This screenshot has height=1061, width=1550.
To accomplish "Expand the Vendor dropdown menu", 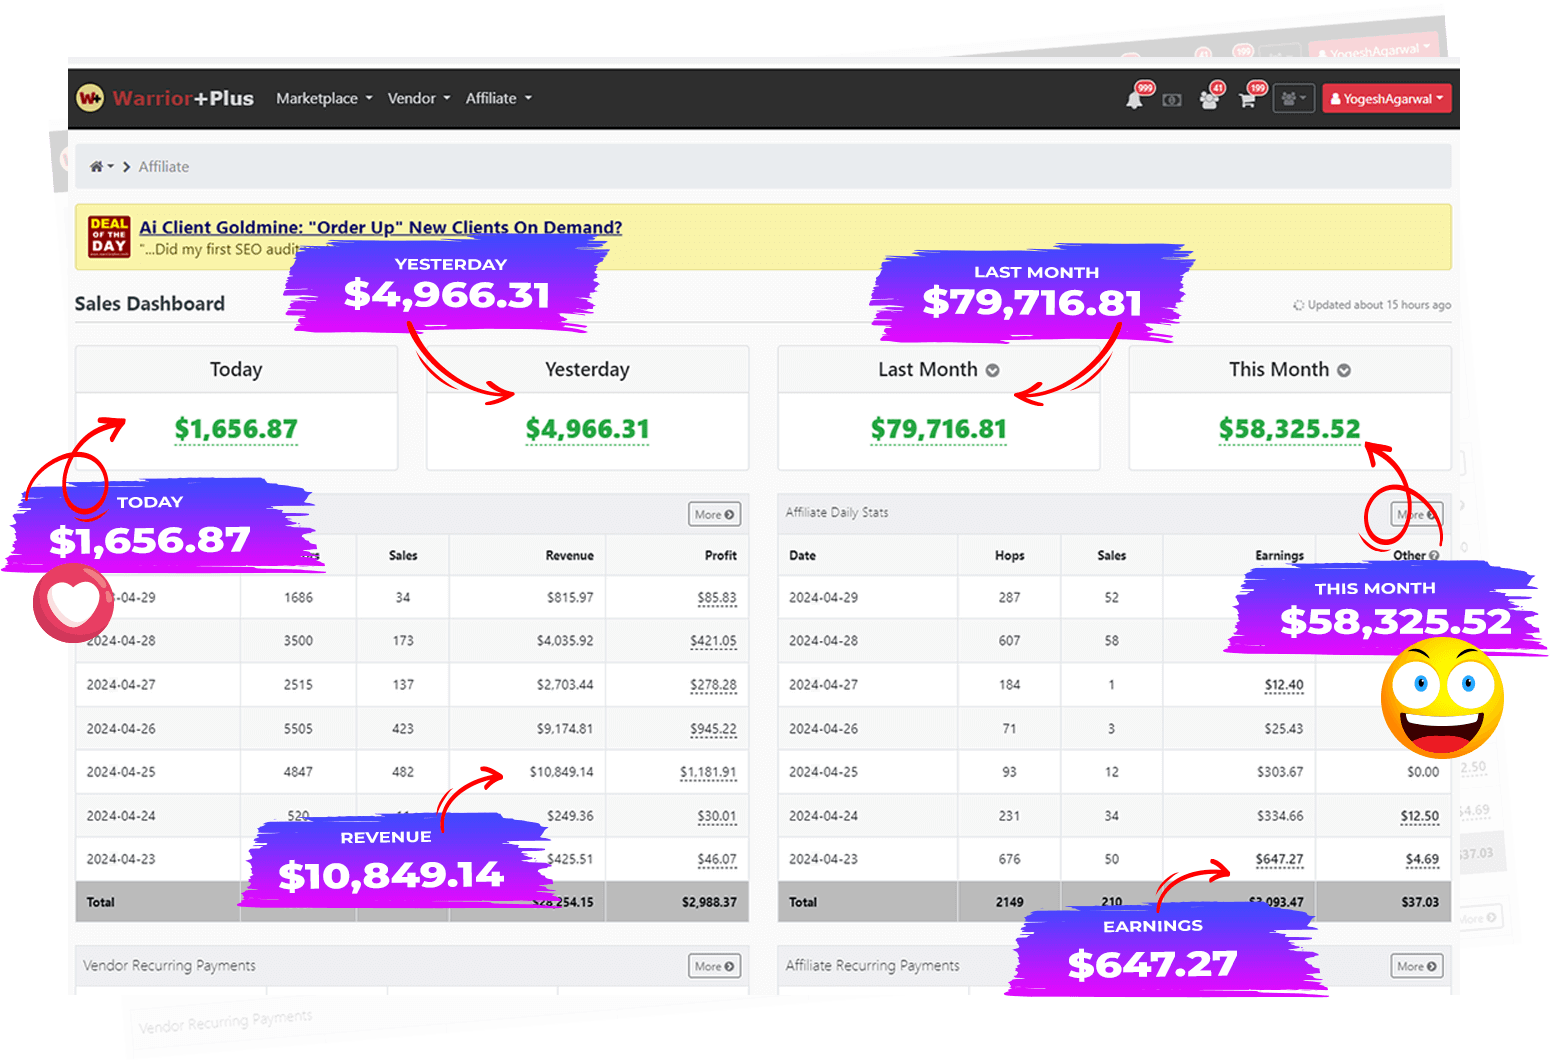I will click(x=418, y=98).
